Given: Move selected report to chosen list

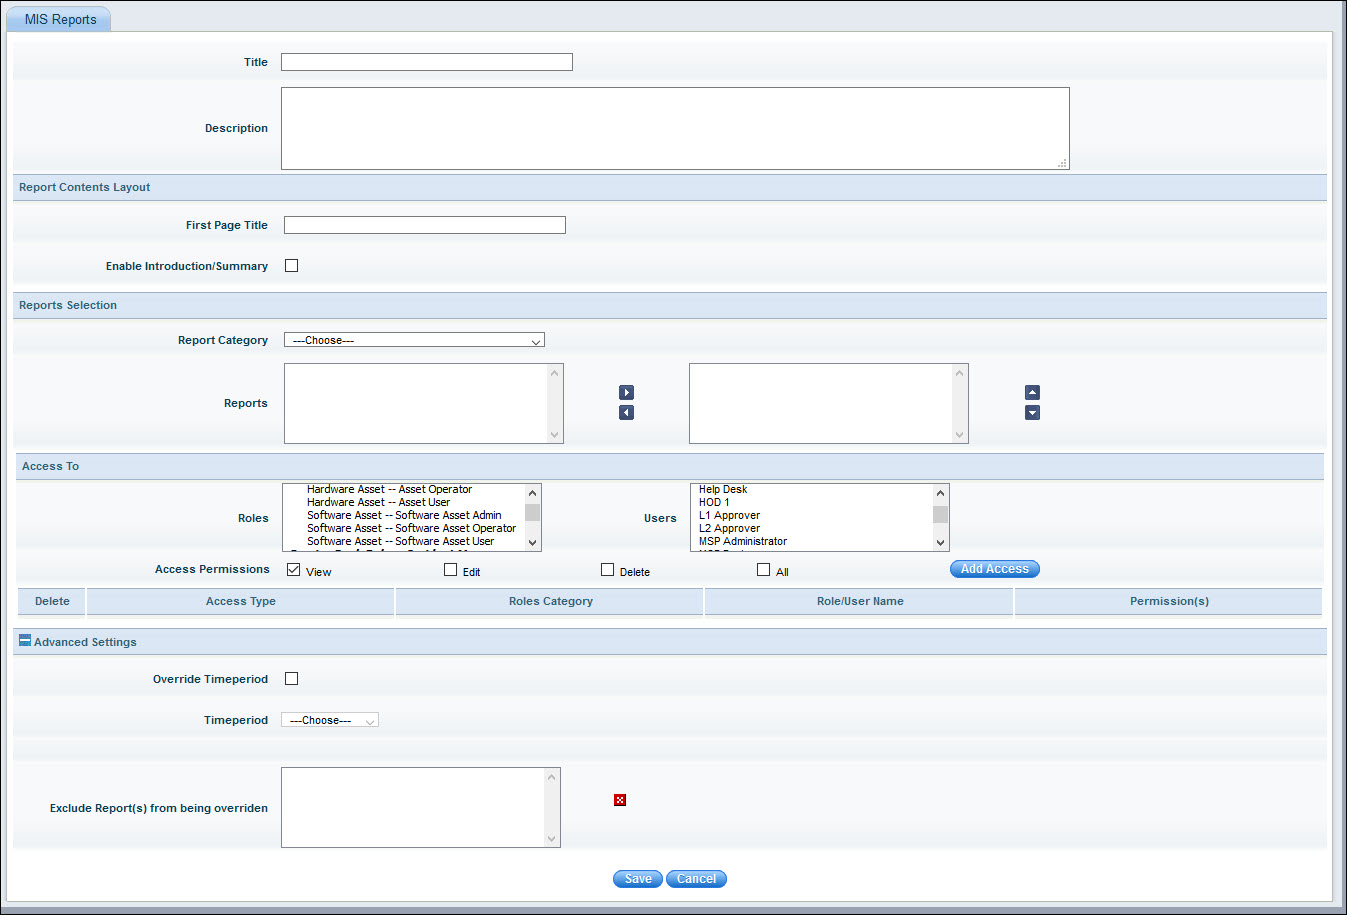Looking at the screenshot, I should (626, 392).
